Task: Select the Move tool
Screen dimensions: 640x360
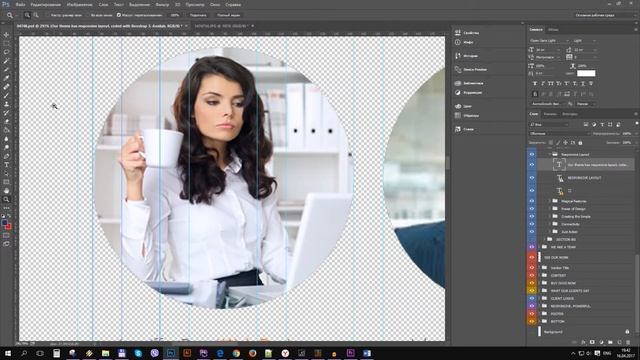Action: click(6, 35)
